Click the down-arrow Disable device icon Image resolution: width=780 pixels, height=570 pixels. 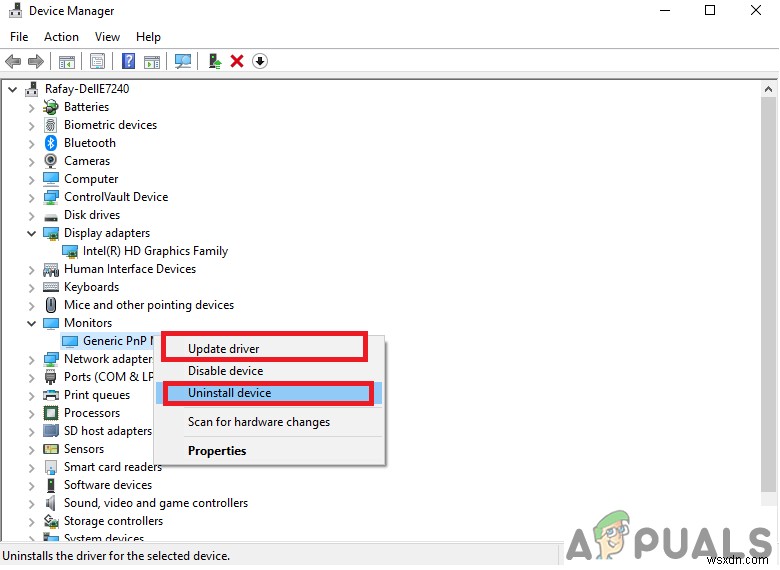click(x=260, y=61)
